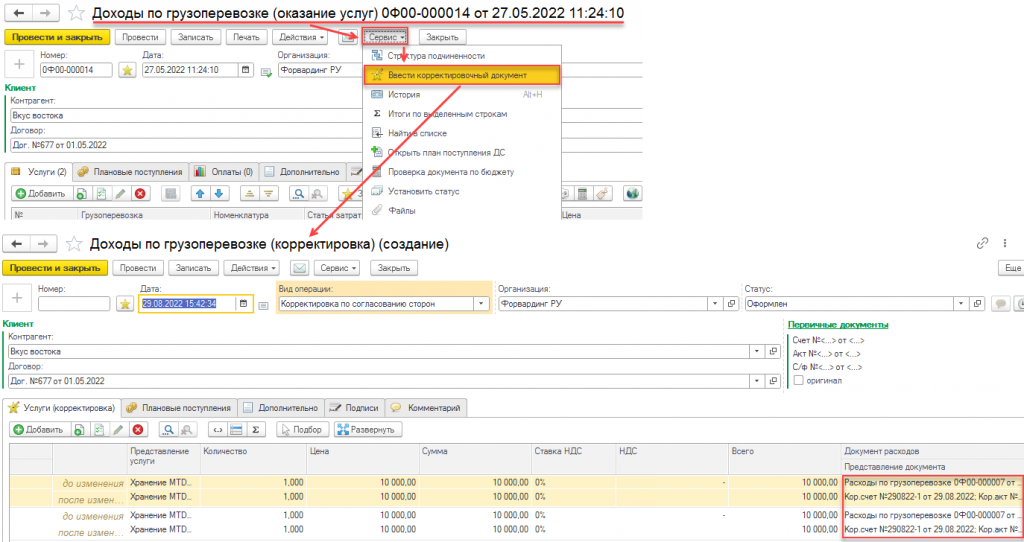Choose История menu item
The image size is (1024, 542).
point(462,95)
